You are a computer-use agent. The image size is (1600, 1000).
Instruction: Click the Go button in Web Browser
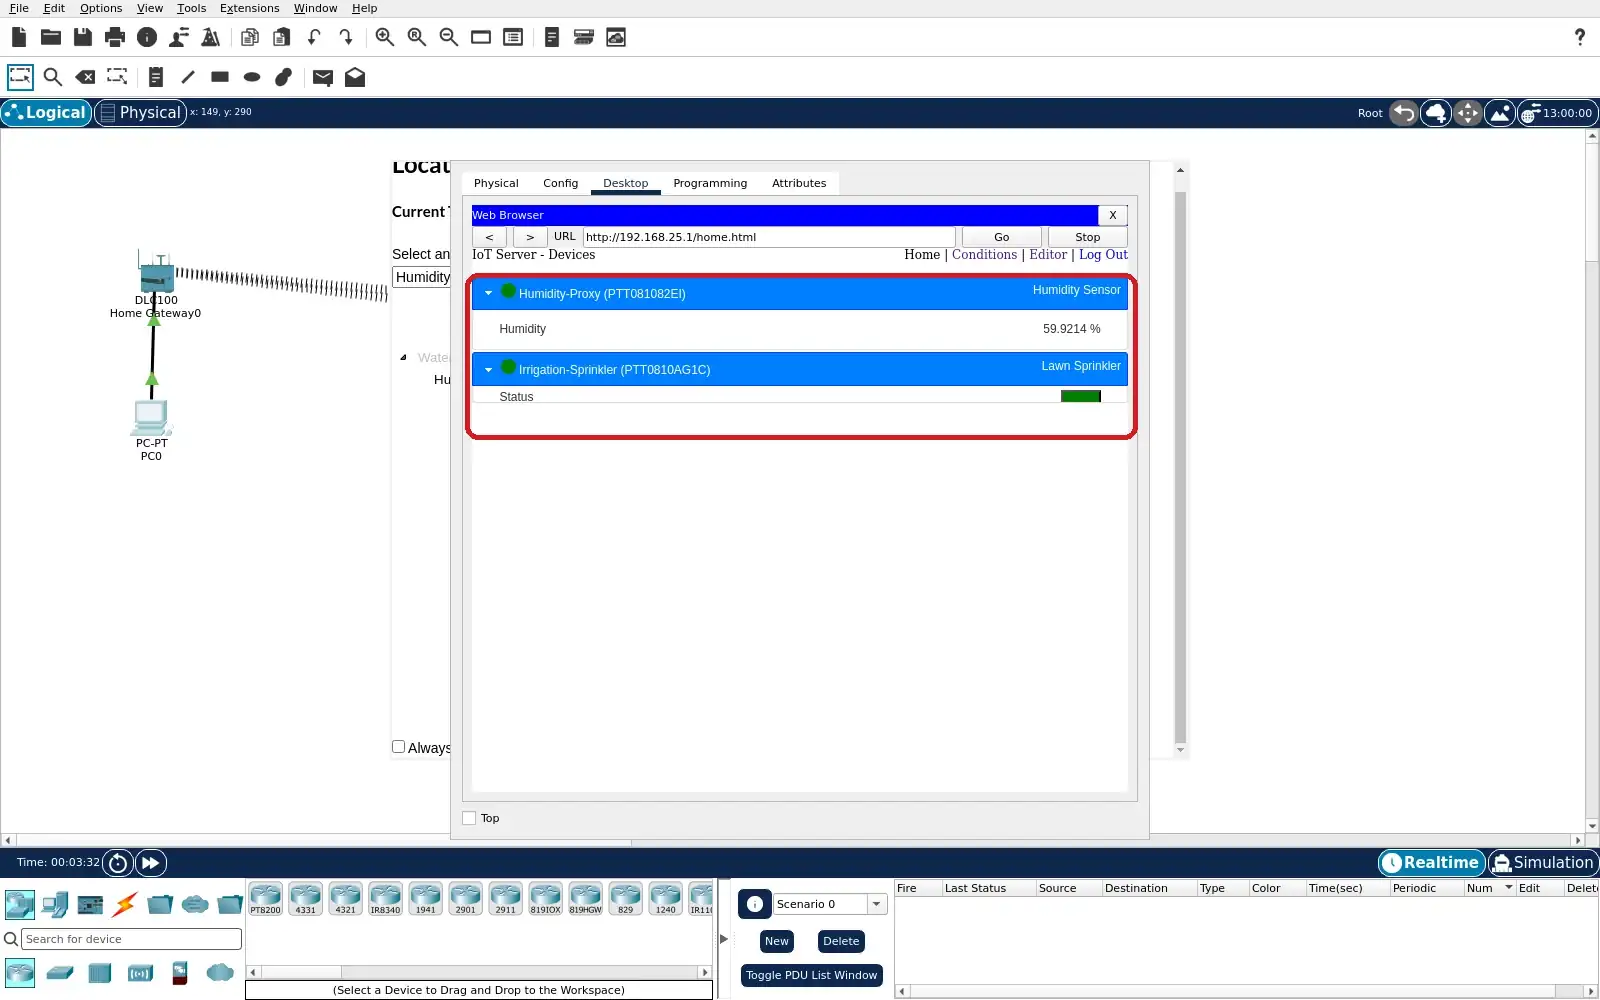click(1001, 237)
